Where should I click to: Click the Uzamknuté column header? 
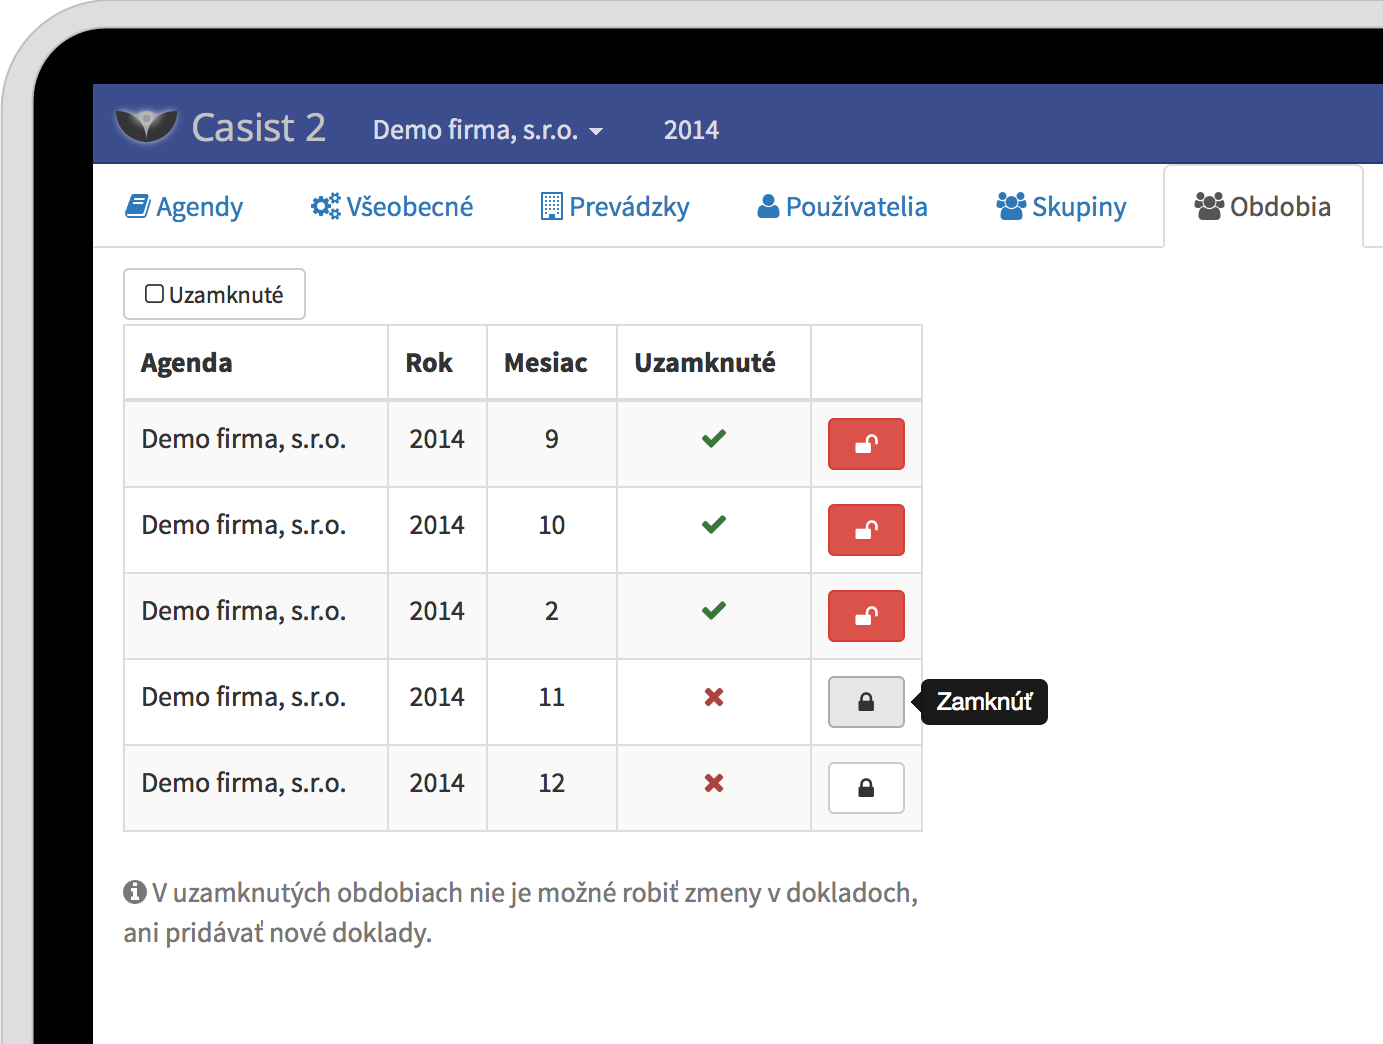[x=705, y=363]
